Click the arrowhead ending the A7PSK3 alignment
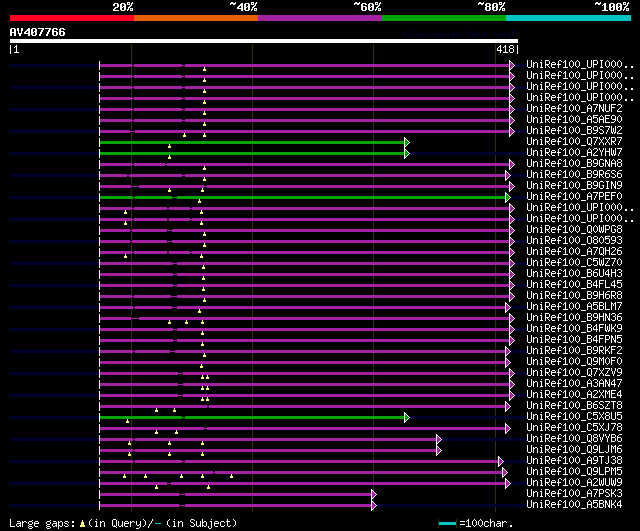 [374, 495]
